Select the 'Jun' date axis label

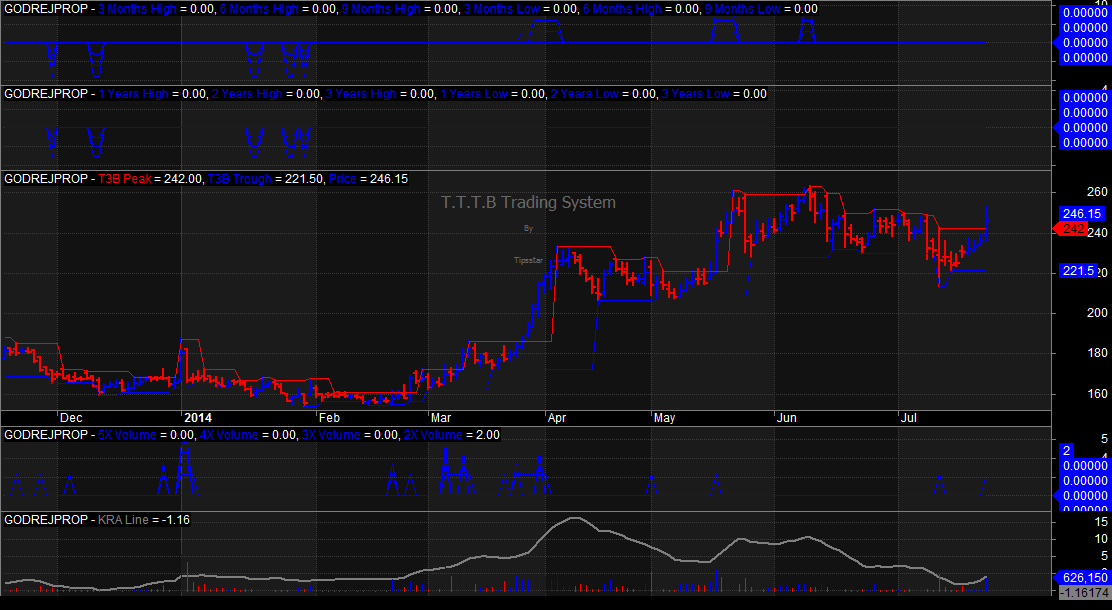coord(786,418)
